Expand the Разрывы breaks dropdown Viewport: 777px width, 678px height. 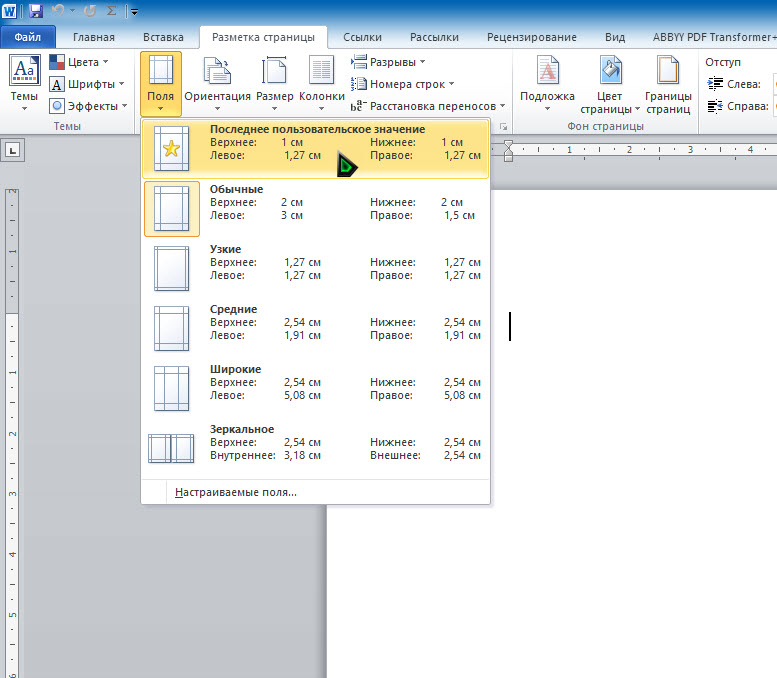pyautogui.click(x=388, y=62)
